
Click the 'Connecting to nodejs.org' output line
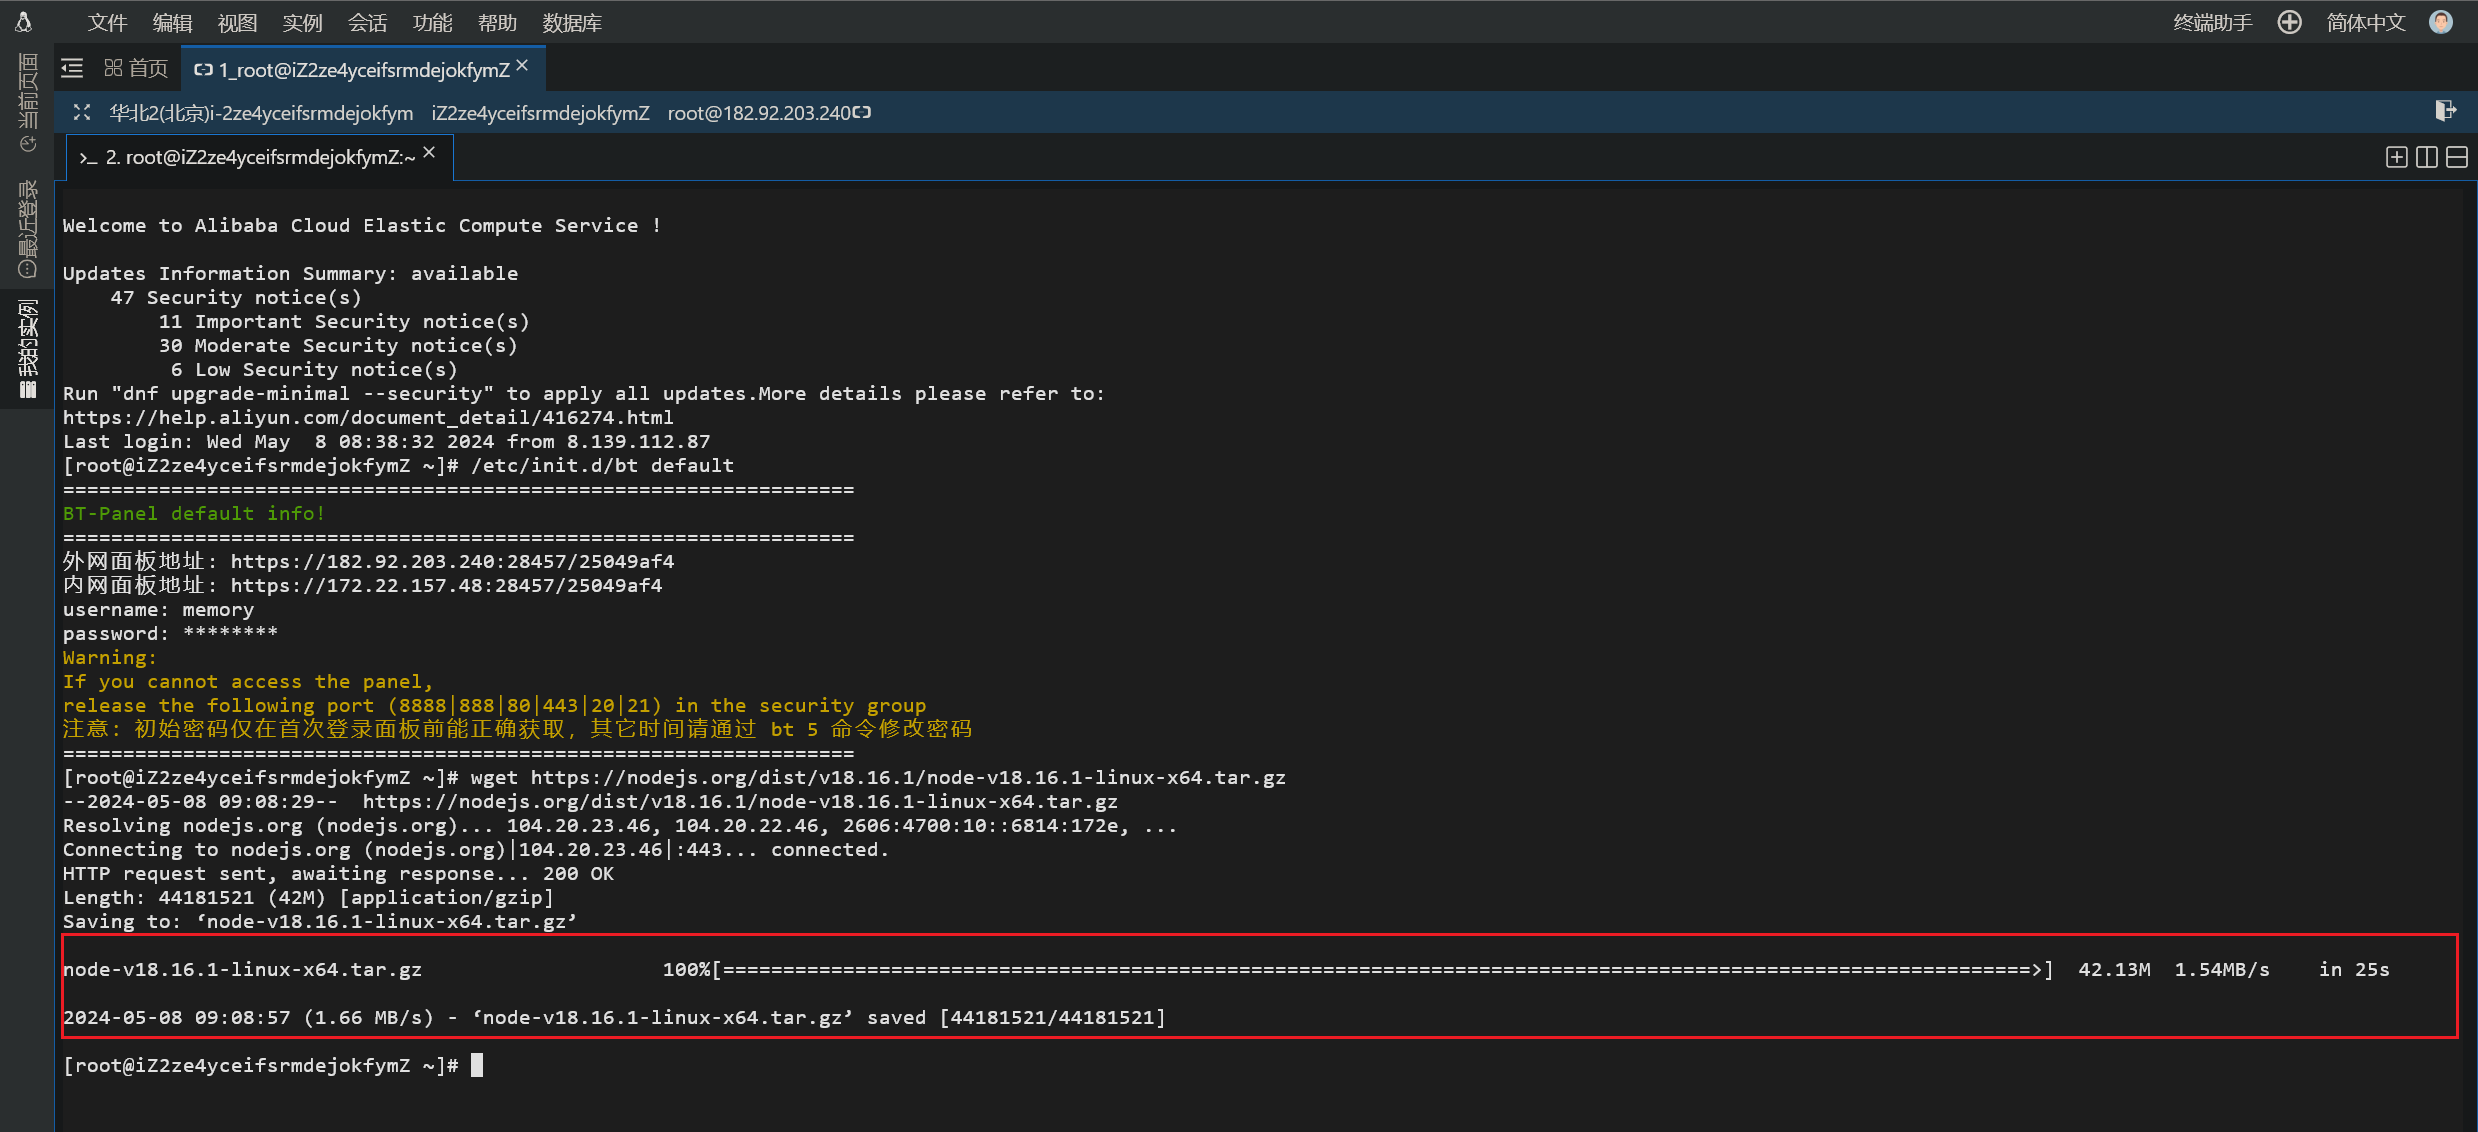(x=476, y=850)
